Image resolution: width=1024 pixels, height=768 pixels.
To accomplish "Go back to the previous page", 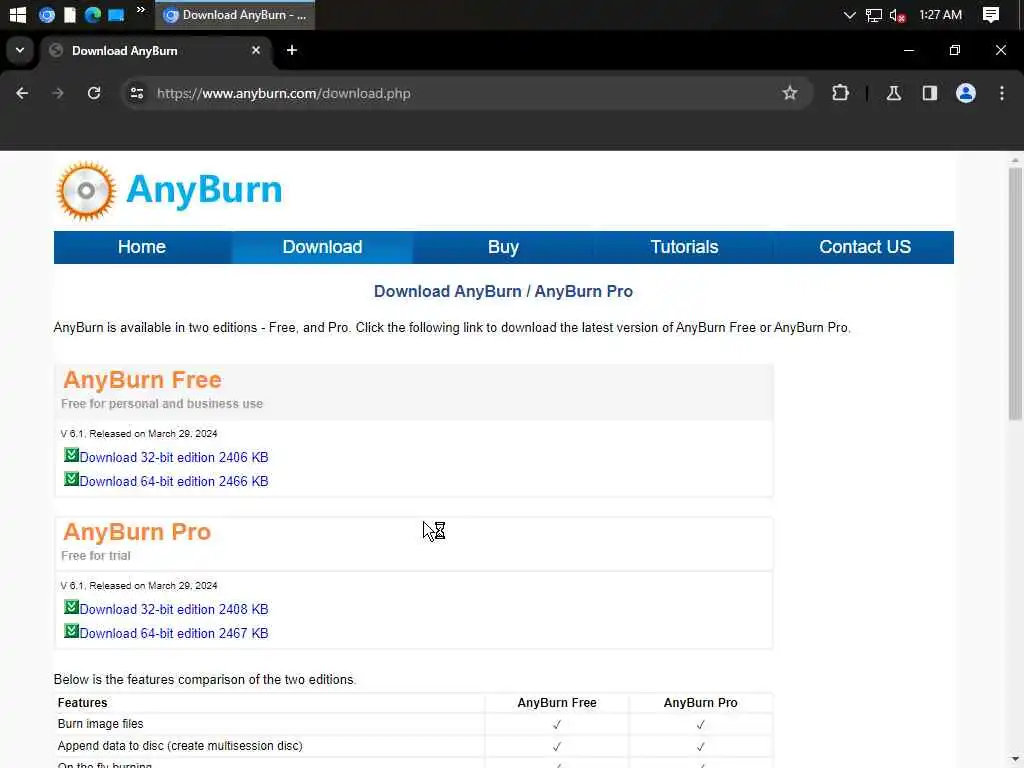I will (x=22, y=93).
